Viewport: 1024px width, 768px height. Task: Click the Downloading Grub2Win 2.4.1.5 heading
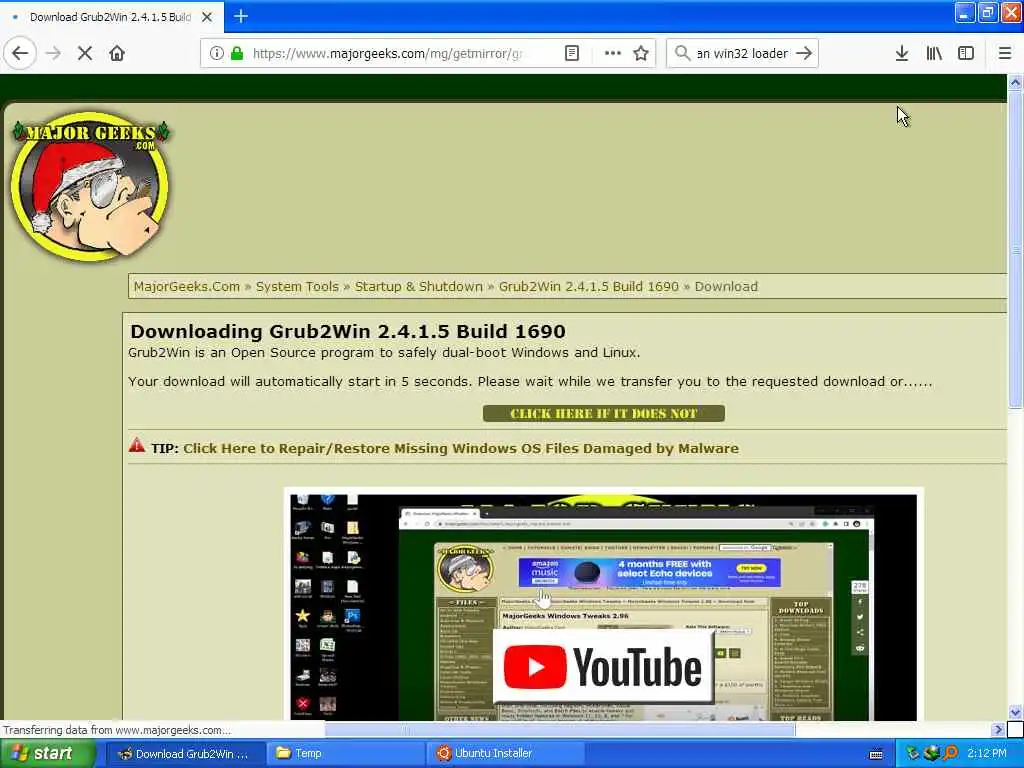tap(348, 332)
